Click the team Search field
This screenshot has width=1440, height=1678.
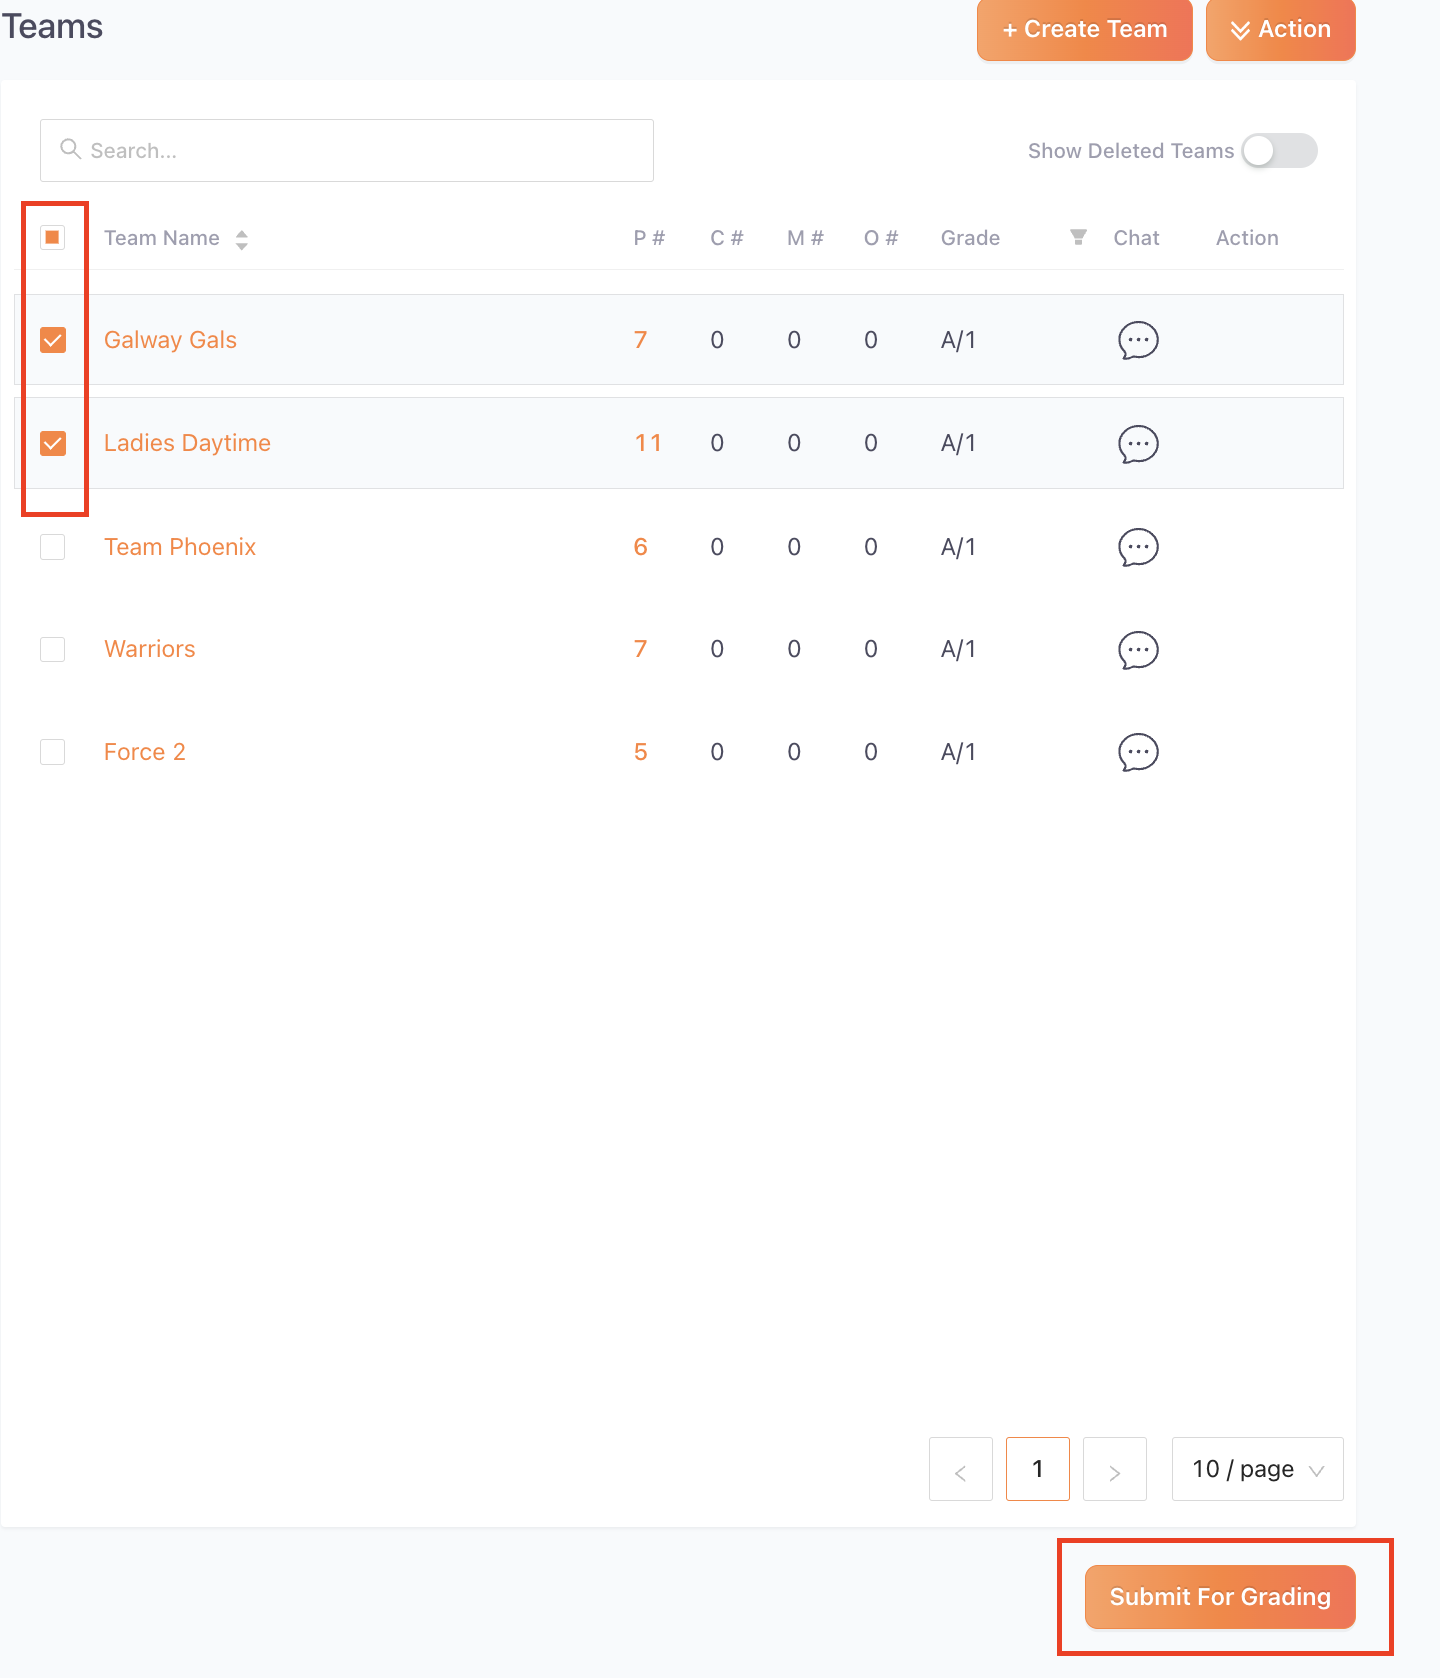(347, 151)
